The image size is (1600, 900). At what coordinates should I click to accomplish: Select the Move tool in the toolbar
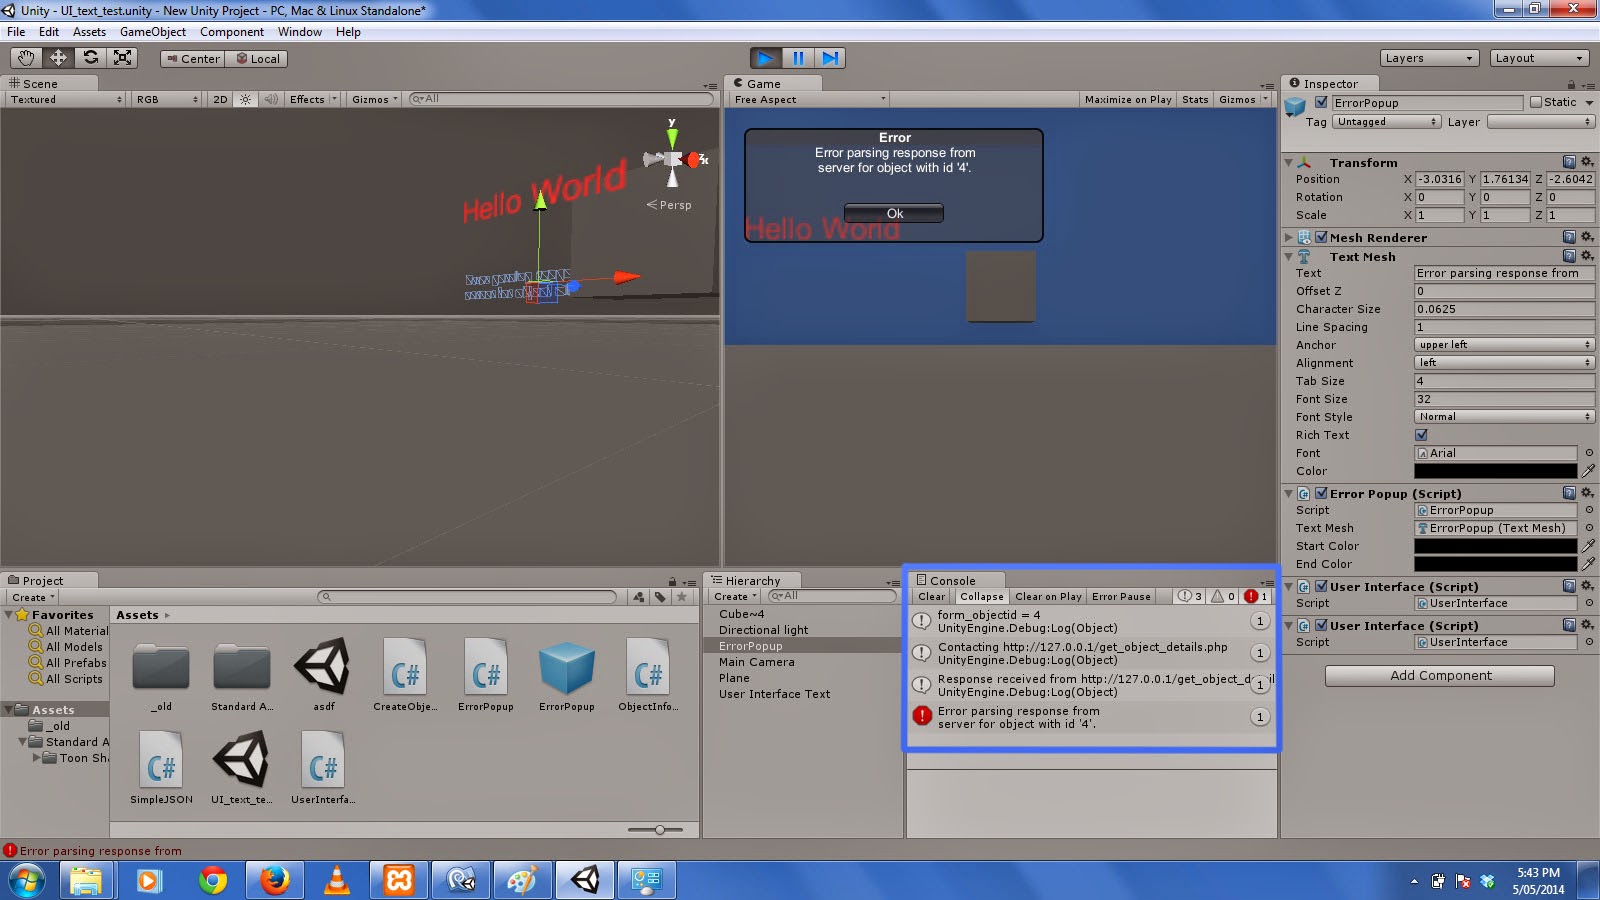point(58,58)
